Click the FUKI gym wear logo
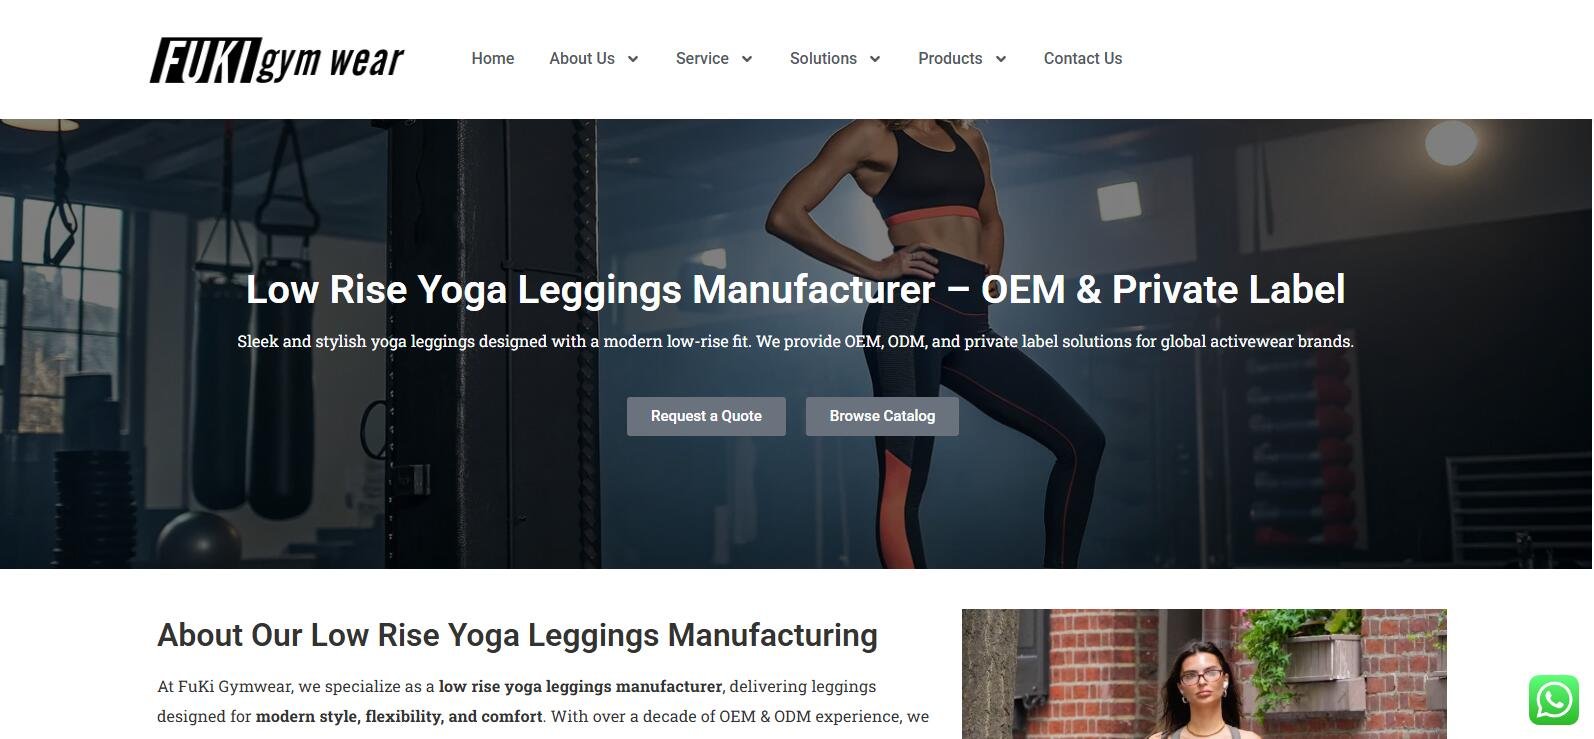Viewport: 1594px width, 739px height. click(x=277, y=60)
